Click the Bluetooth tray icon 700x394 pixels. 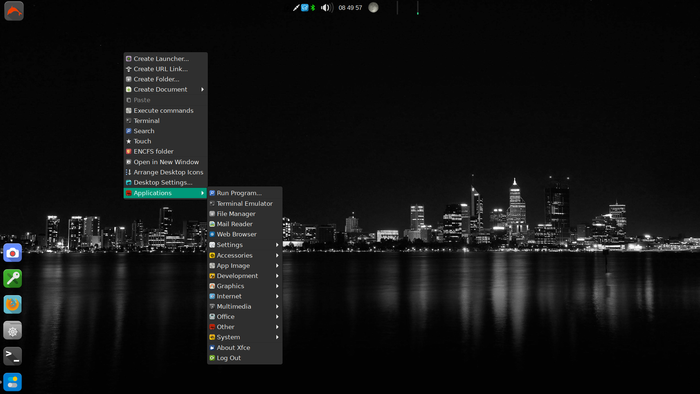coord(313,8)
